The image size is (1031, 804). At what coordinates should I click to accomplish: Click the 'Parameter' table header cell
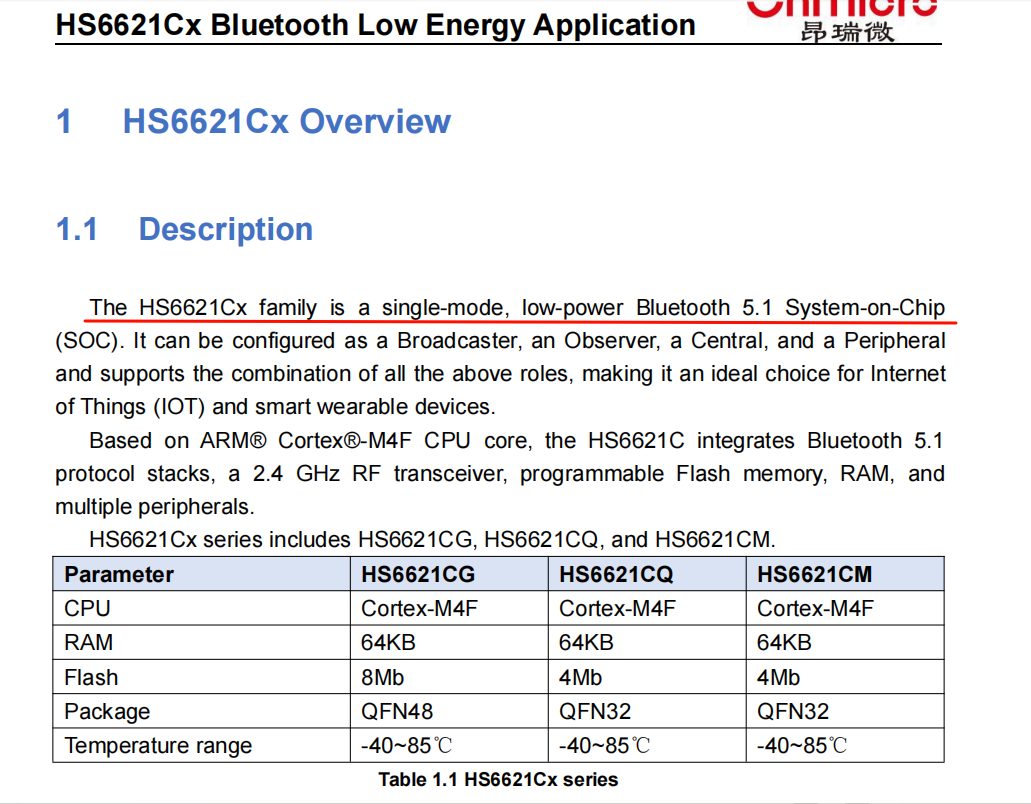[201, 574]
